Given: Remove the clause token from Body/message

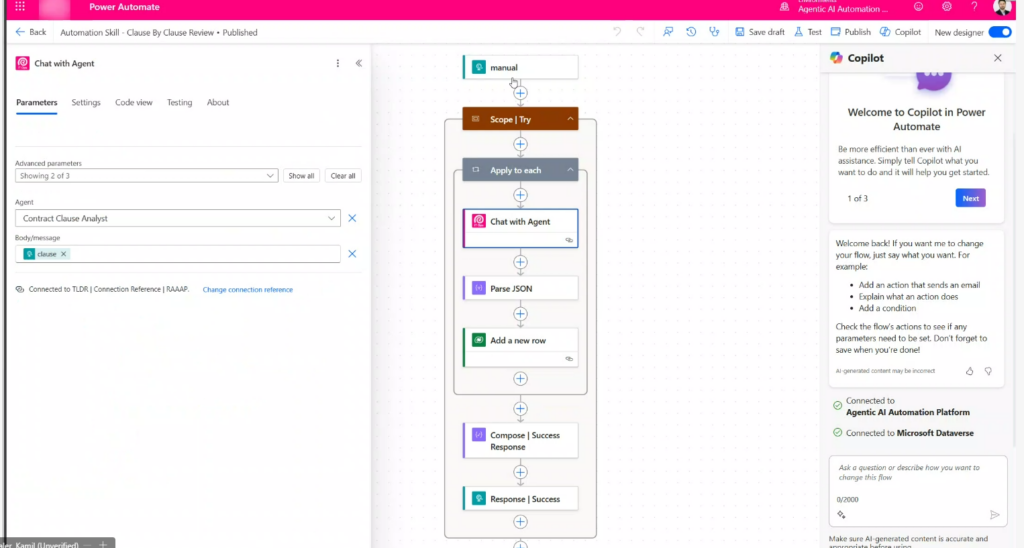Looking at the screenshot, I should coord(63,254).
